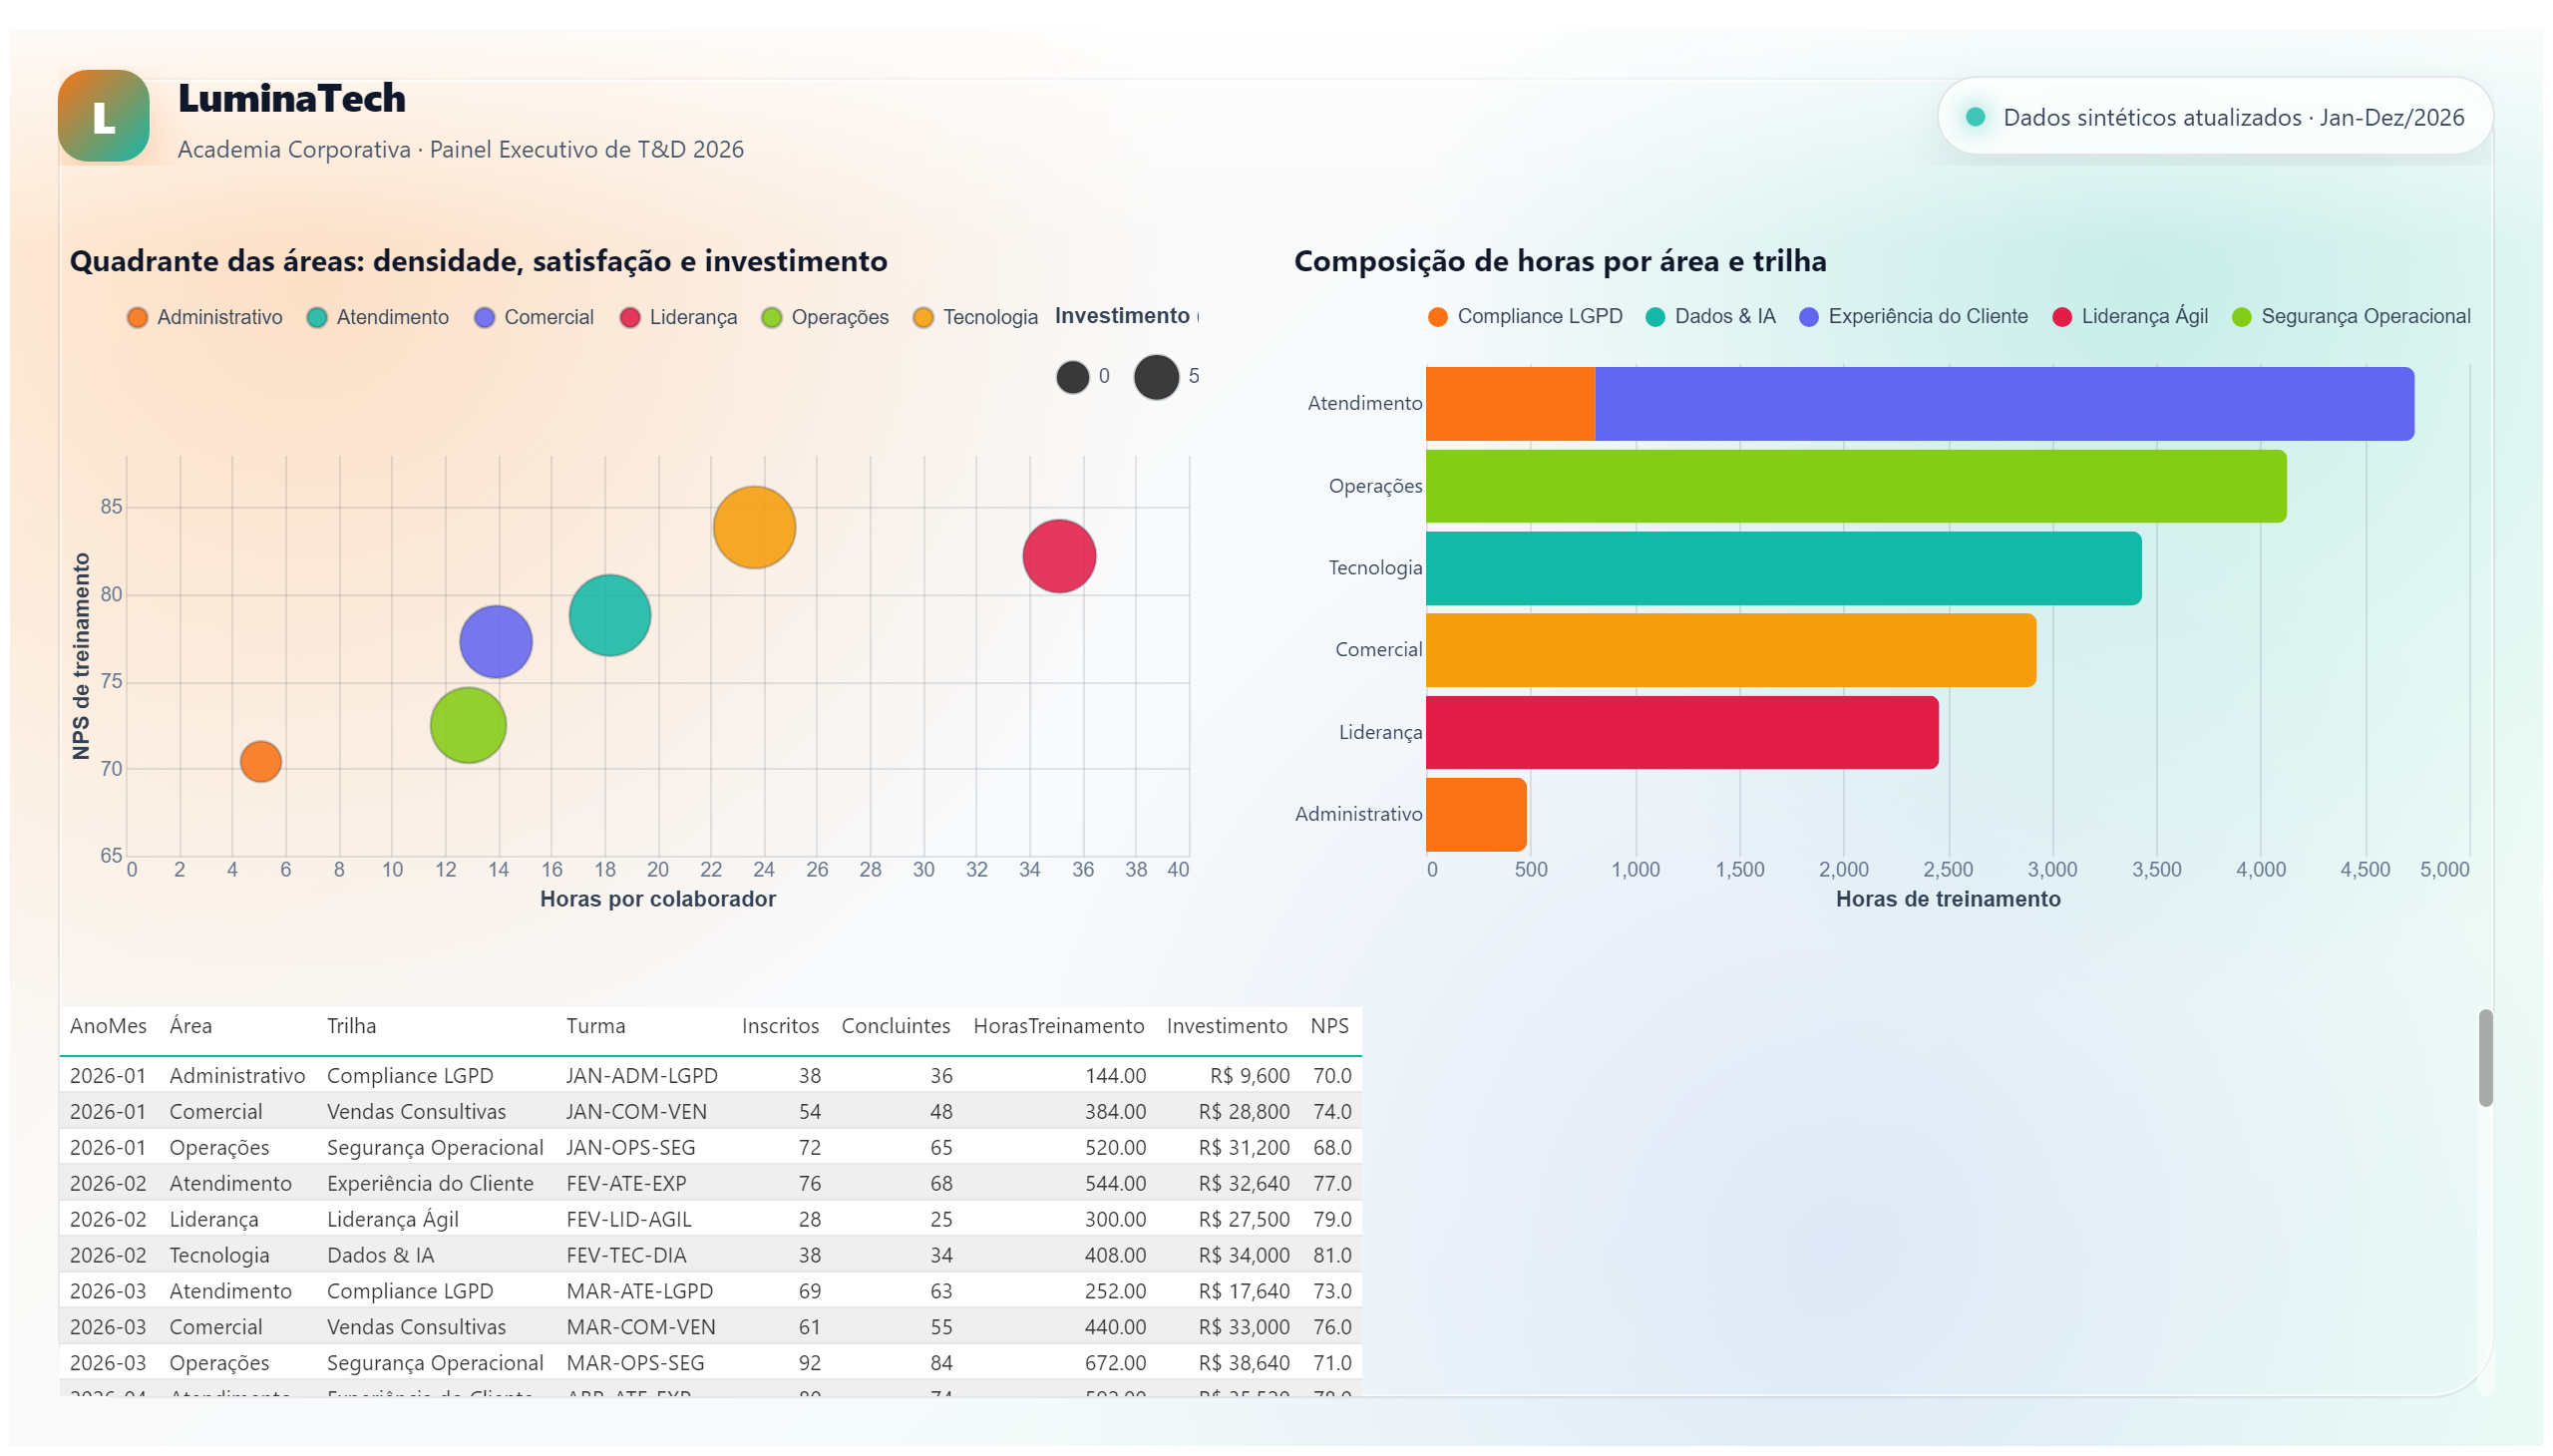
Task: Select the teal Atendimento bubble
Action: coord(609,616)
